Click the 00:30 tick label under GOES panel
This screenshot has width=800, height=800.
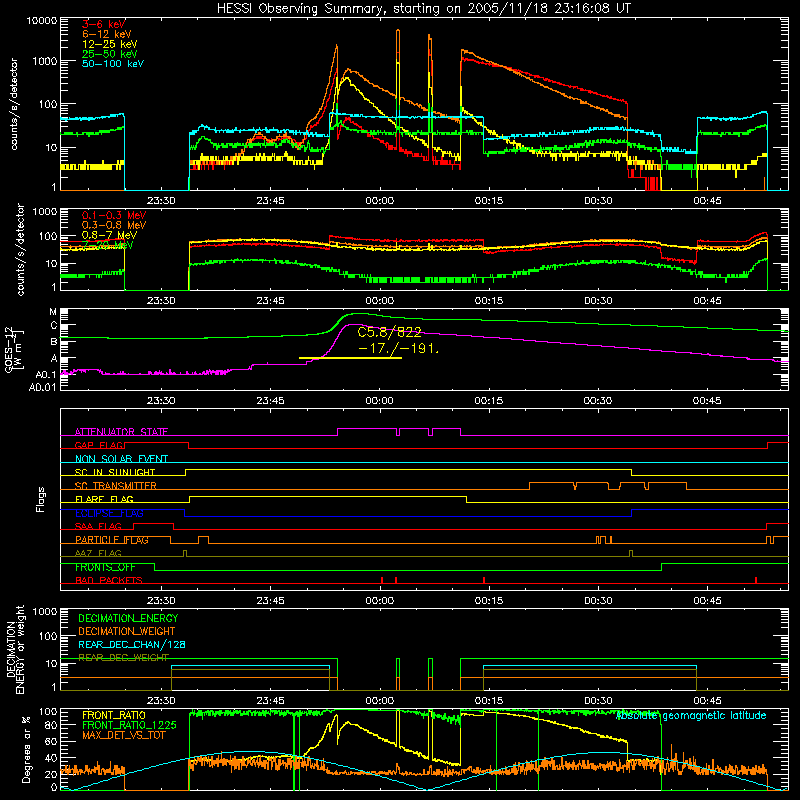[598, 401]
